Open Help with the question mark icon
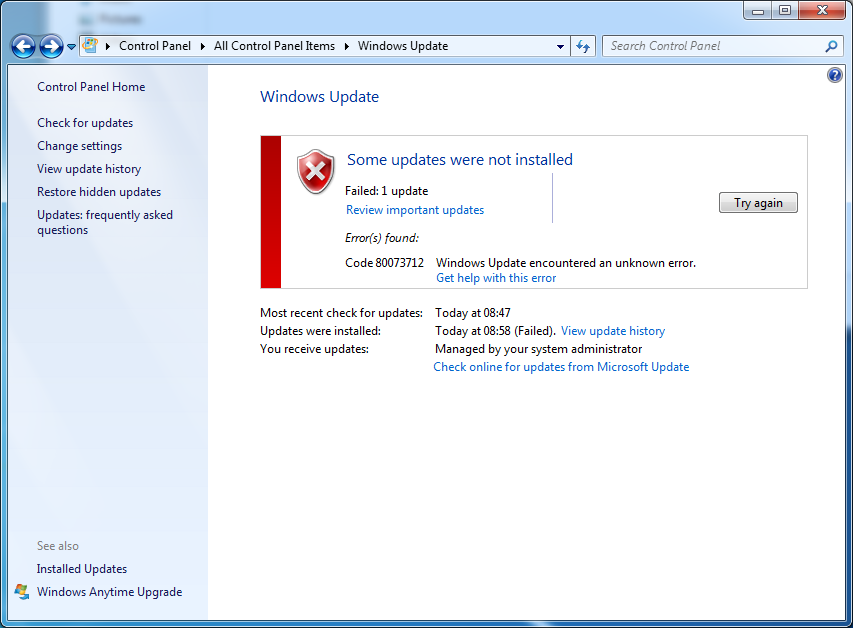This screenshot has height=628, width=853. pos(835,75)
